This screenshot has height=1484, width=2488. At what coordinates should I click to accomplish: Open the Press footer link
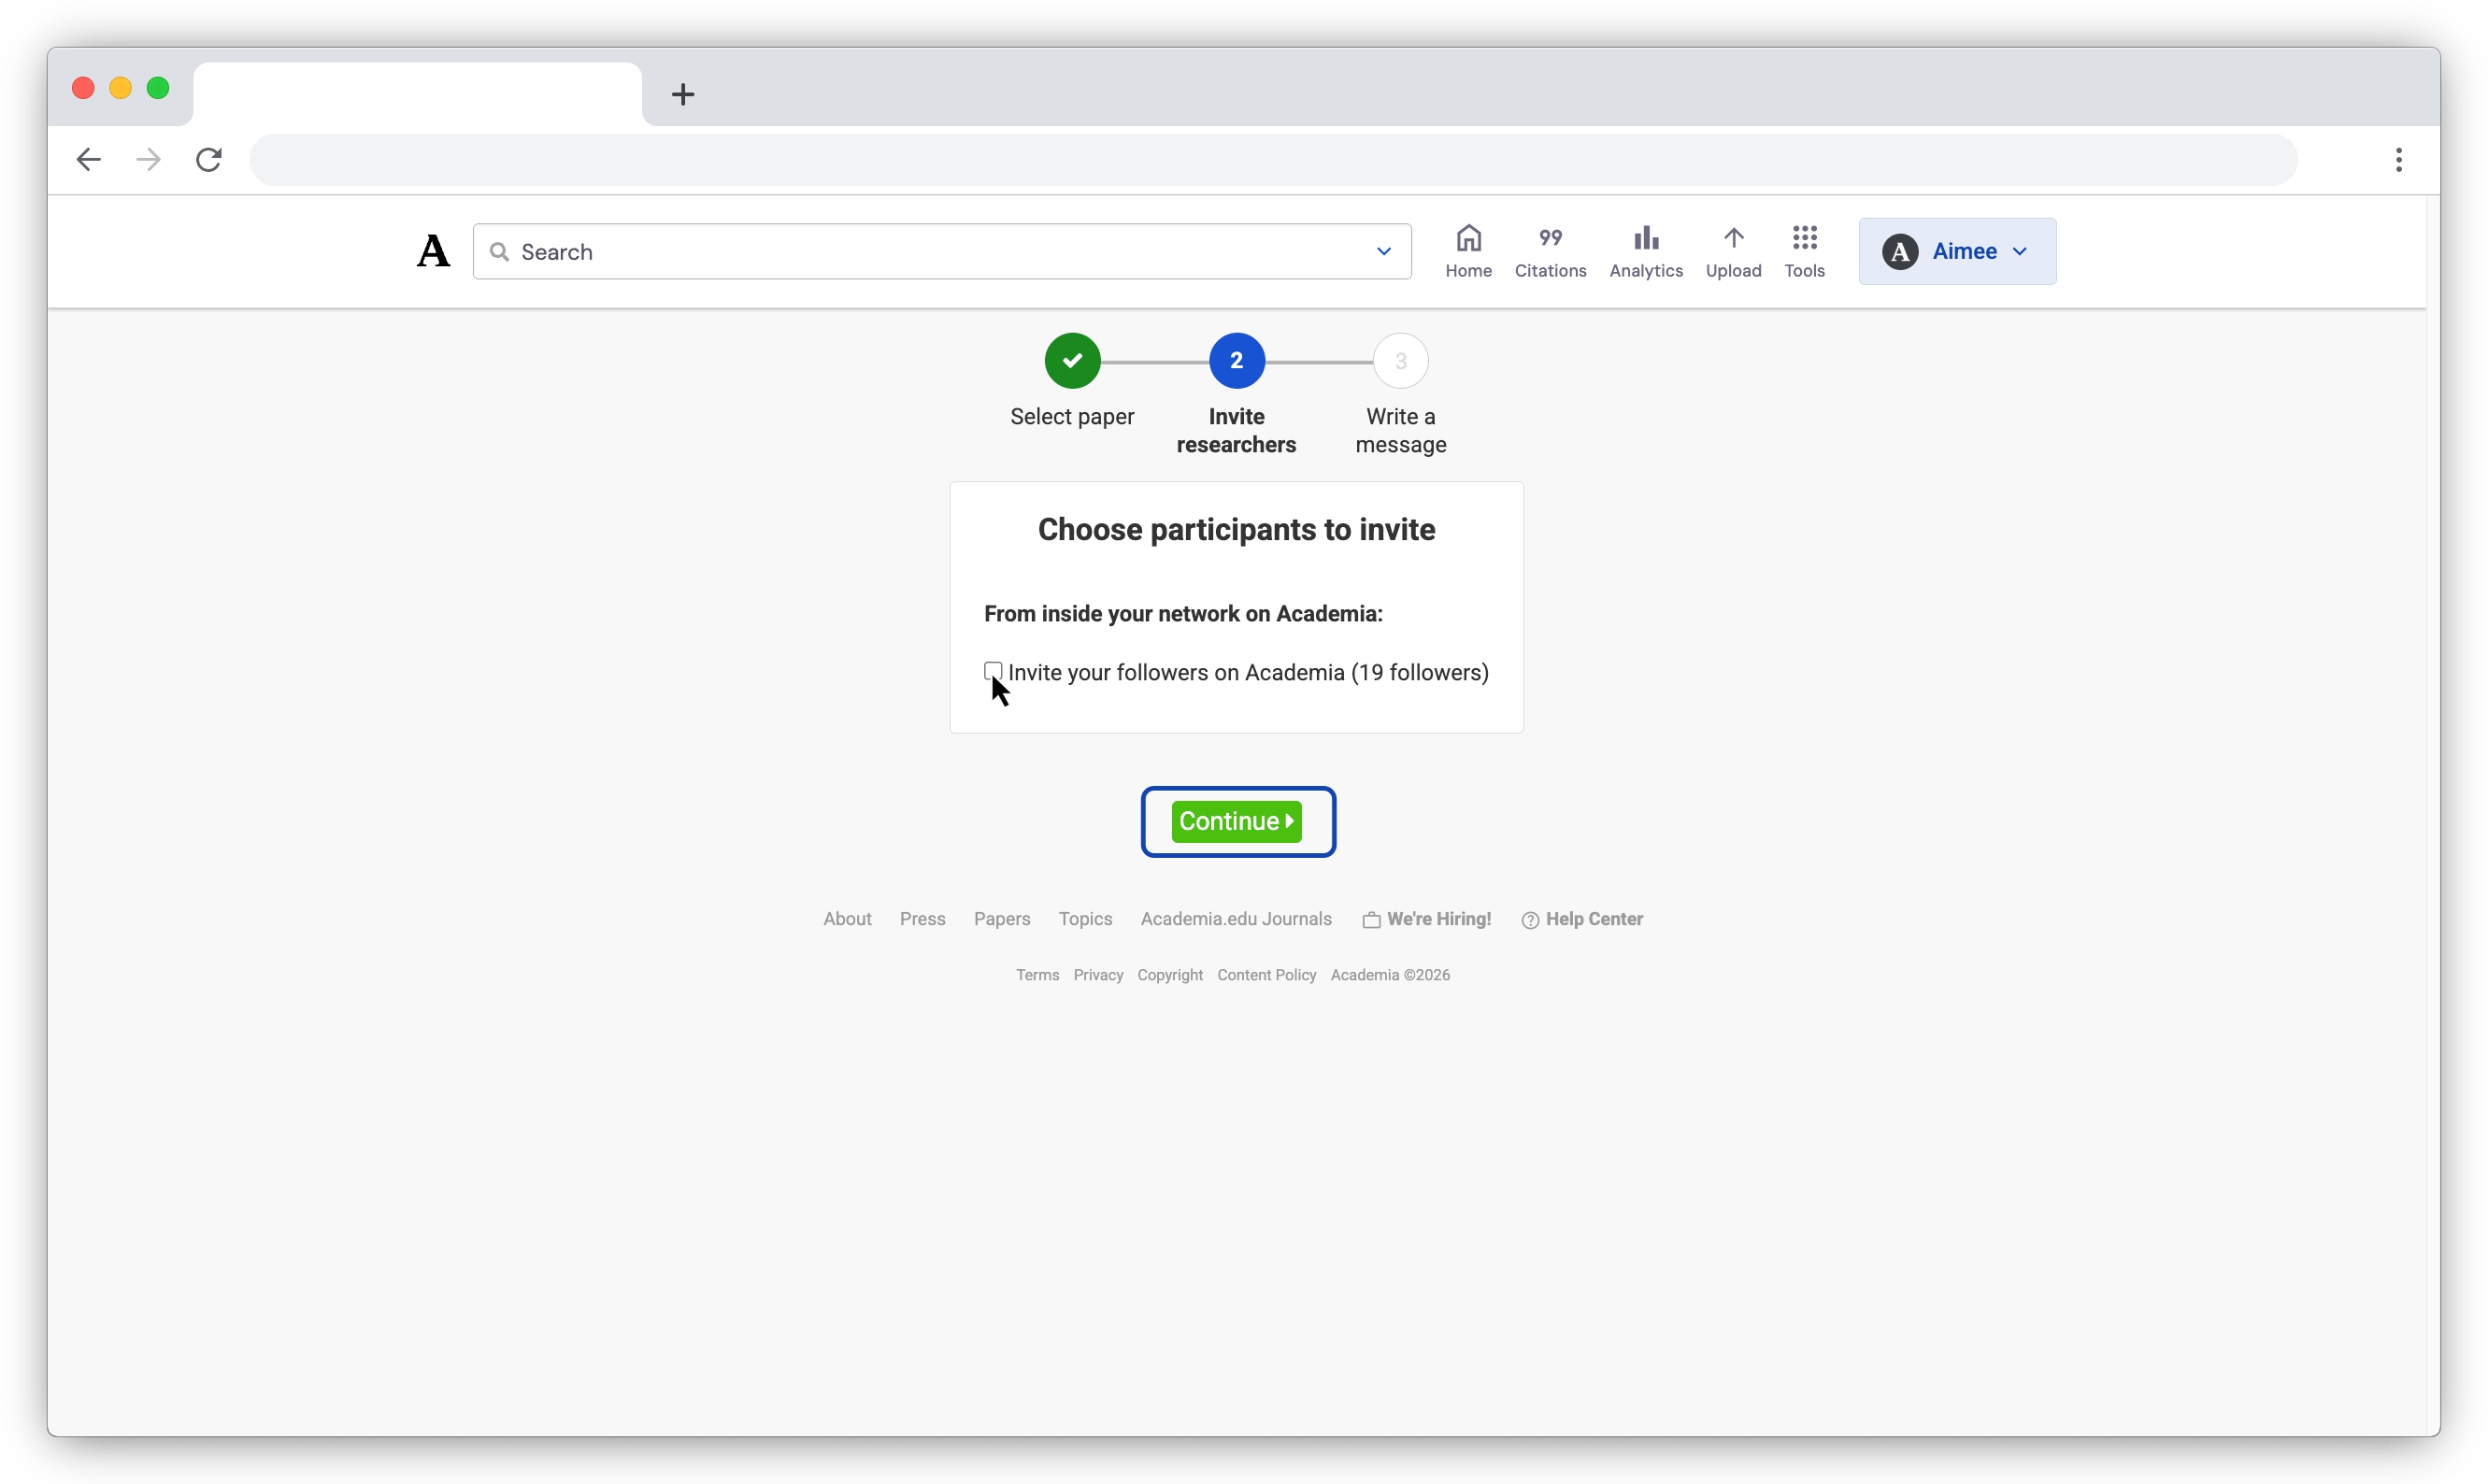[922, 918]
